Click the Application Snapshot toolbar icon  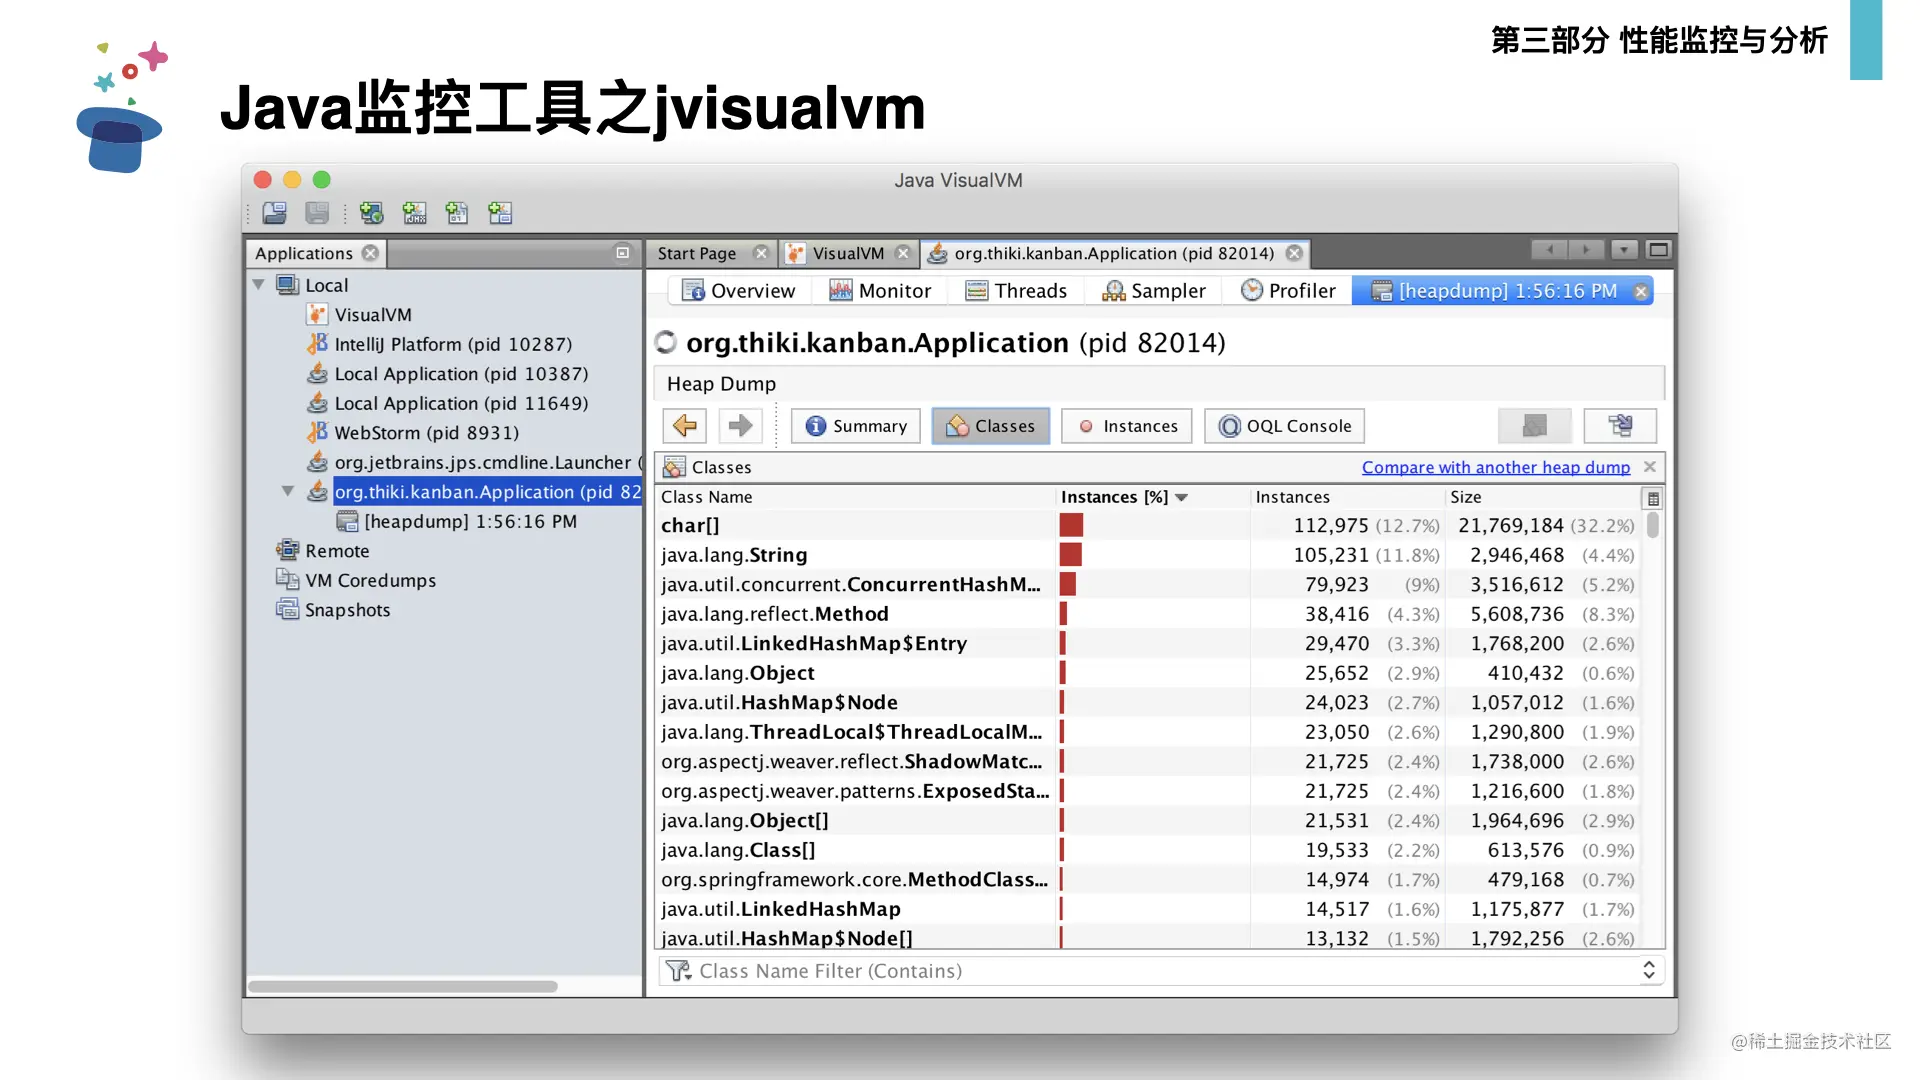click(500, 213)
